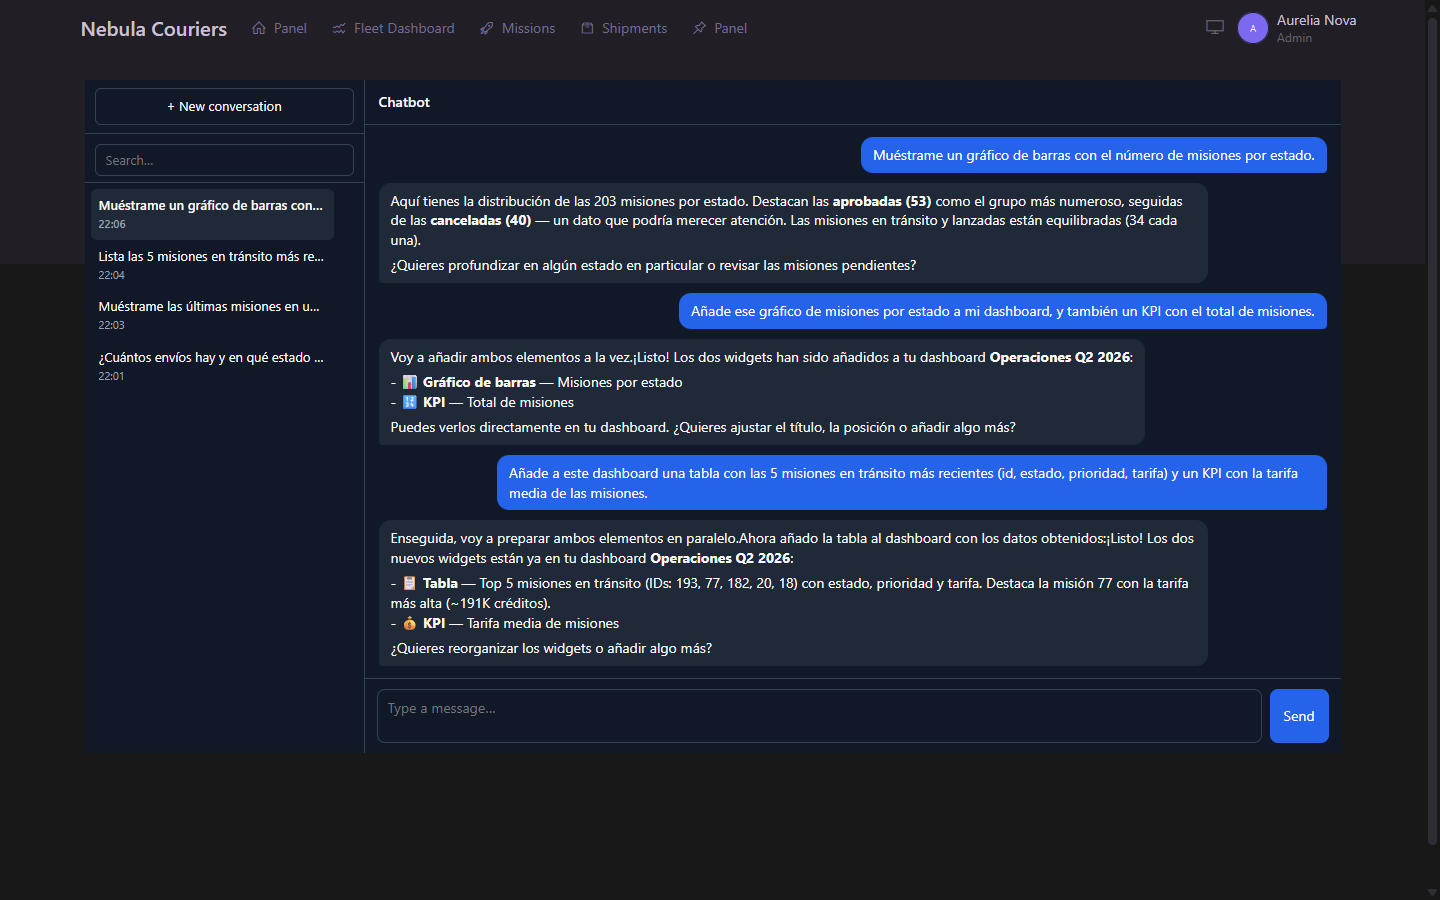
Task: Click the bold text 'canceladas (40)'
Action: click(481, 220)
